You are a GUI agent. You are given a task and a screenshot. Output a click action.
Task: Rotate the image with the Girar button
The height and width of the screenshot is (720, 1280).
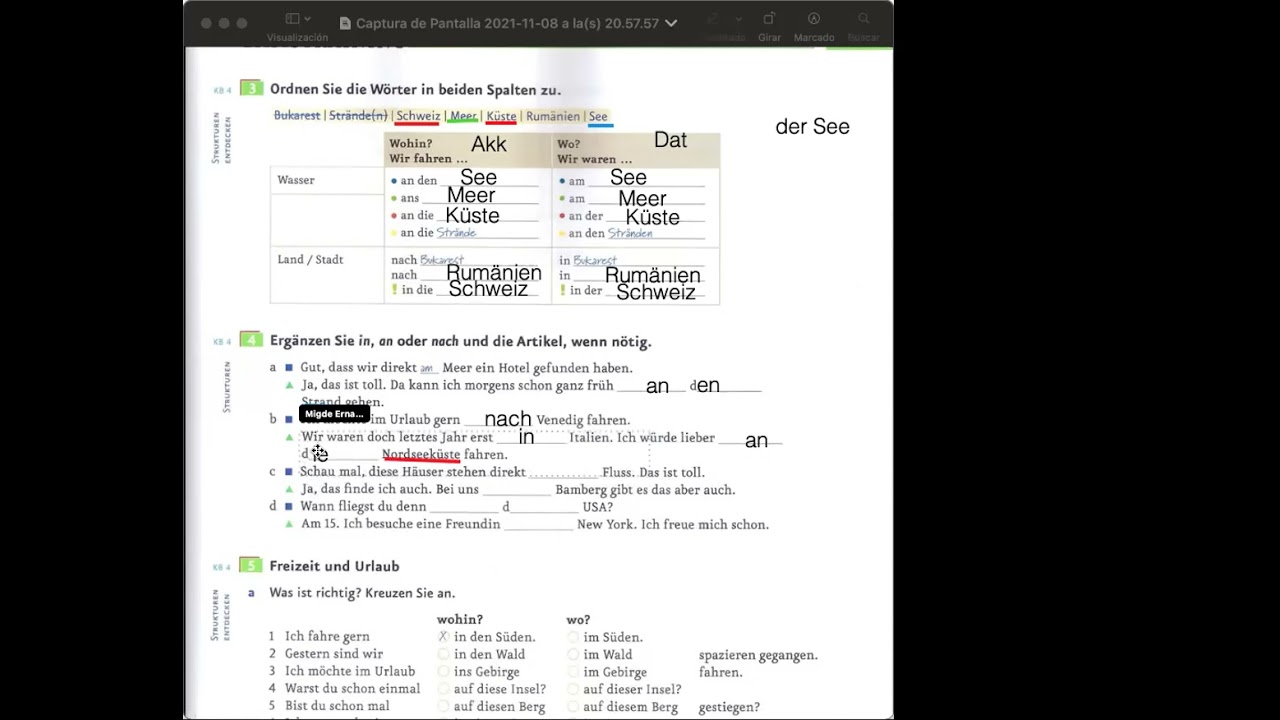pyautogui.click(x=769, y=19)
